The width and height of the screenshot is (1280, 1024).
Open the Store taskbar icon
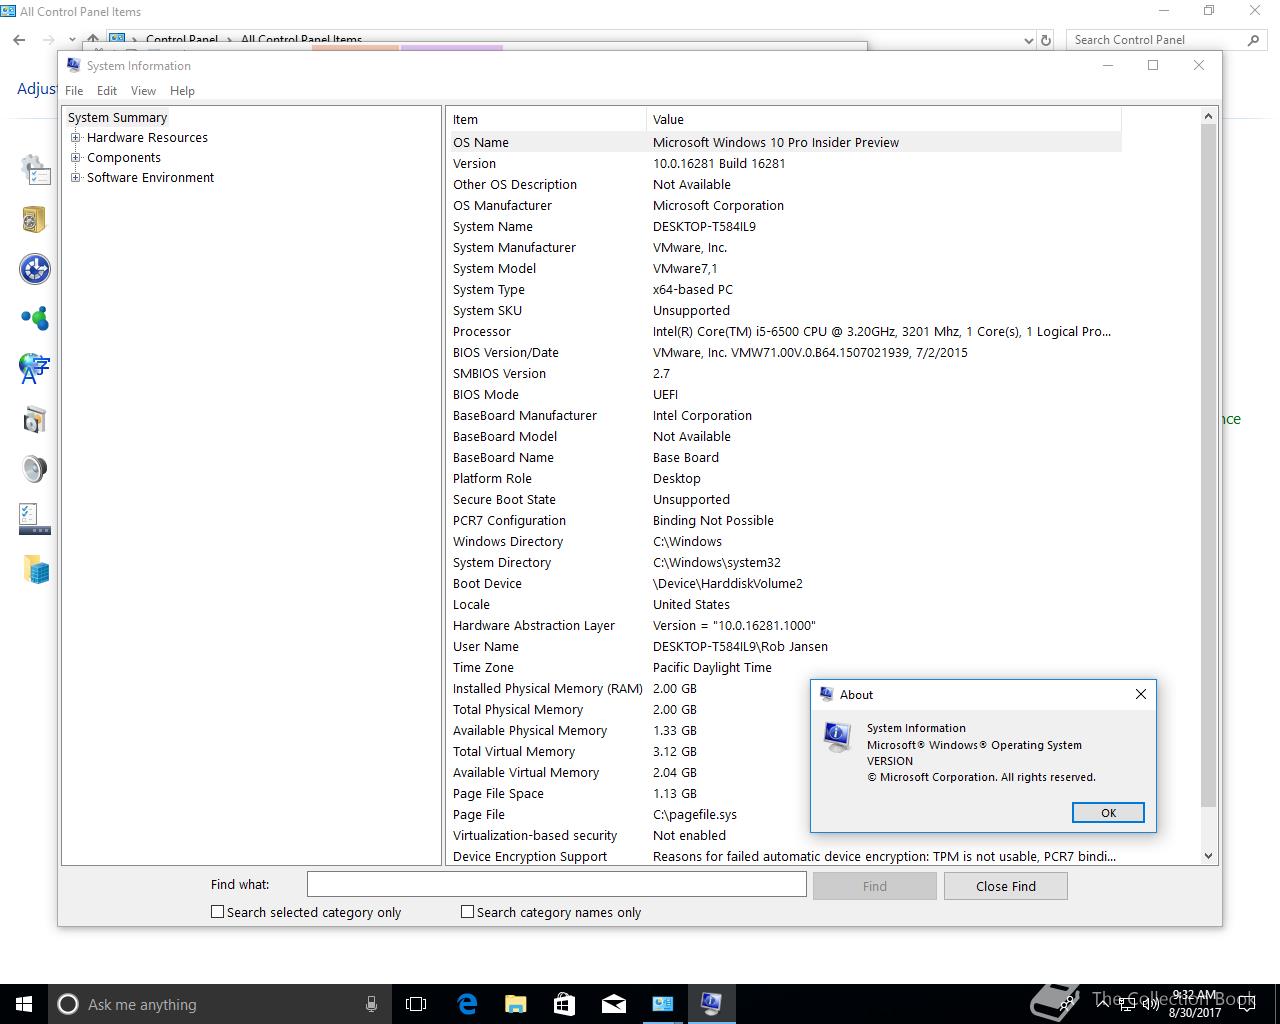[564, 1004]
